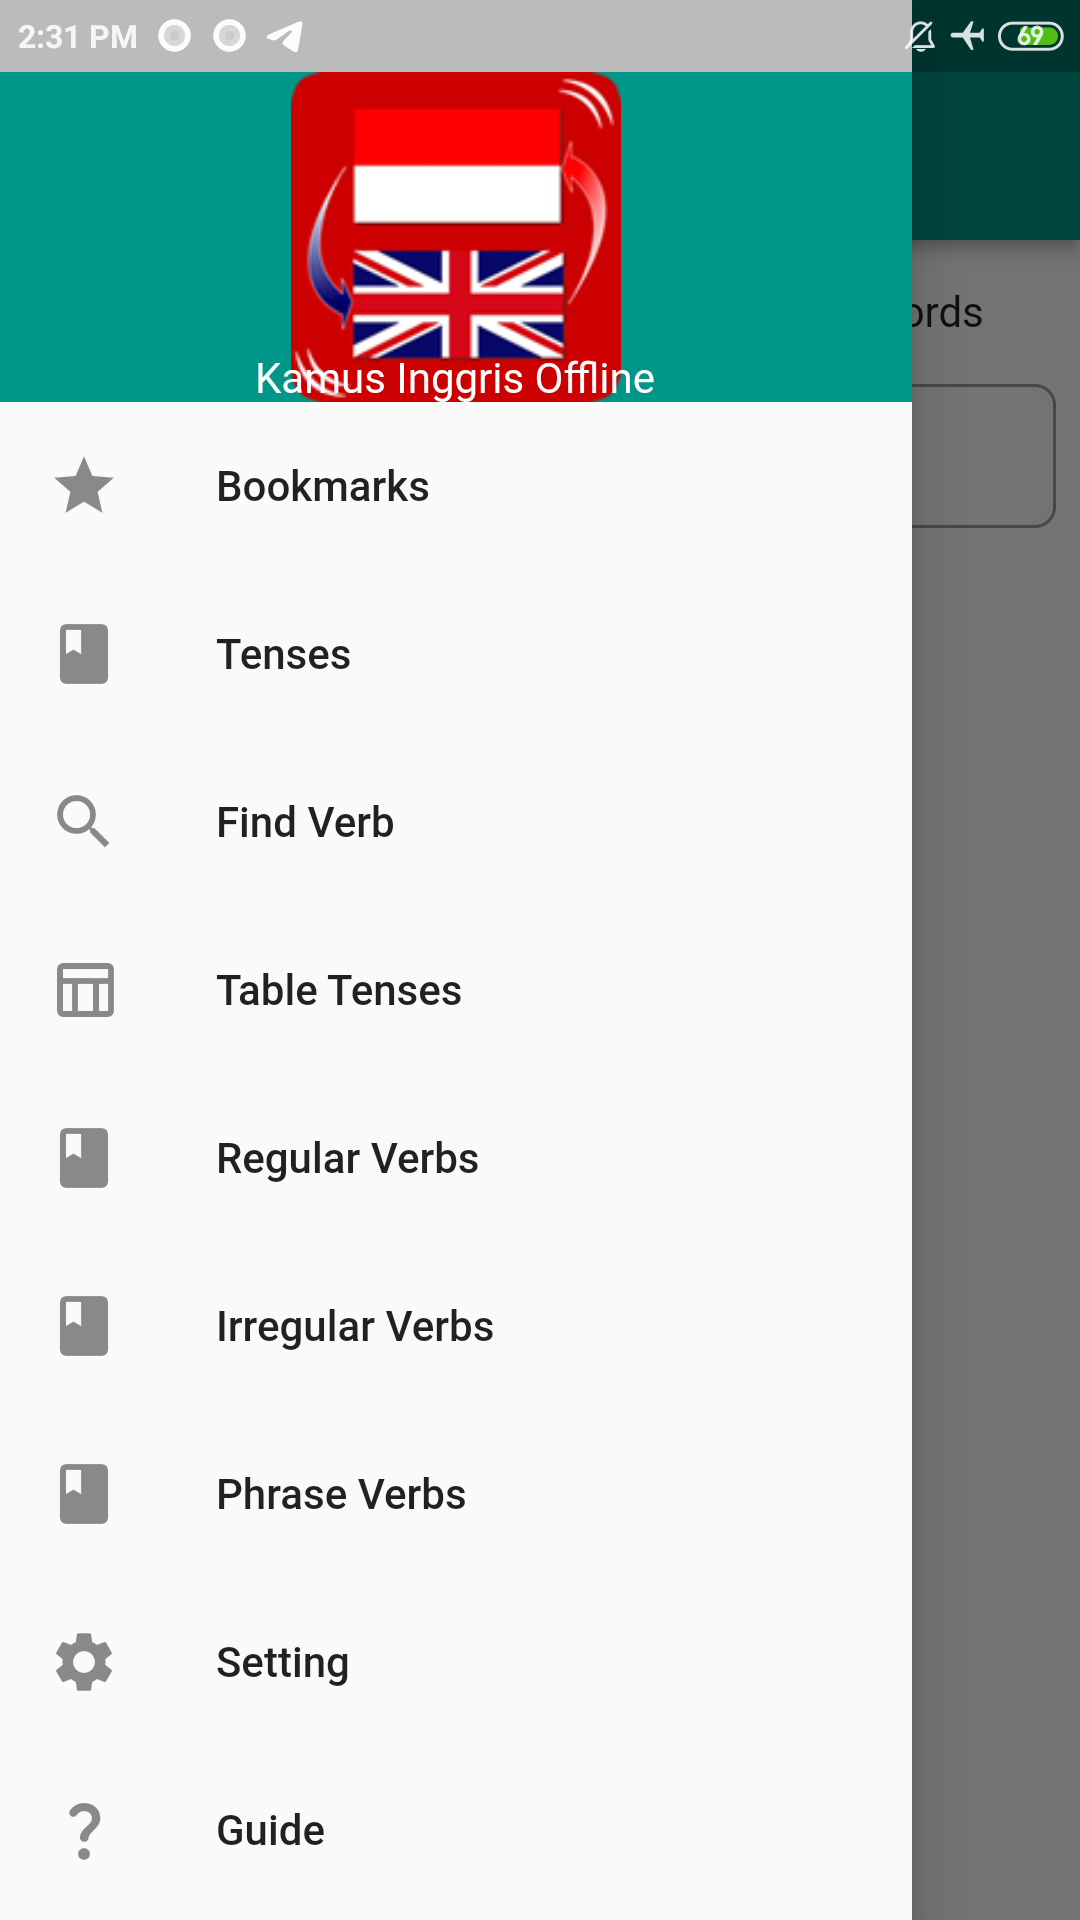Tap the Regular Verbs book icon
The image size is (1080, 1920).
point(84,1158)
